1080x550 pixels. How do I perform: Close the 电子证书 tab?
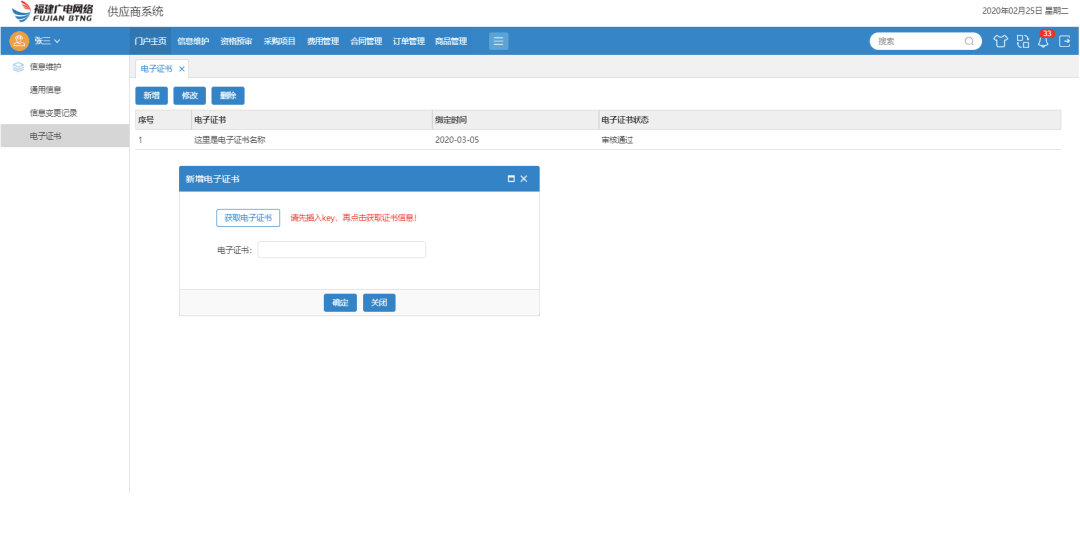[181, 69]
